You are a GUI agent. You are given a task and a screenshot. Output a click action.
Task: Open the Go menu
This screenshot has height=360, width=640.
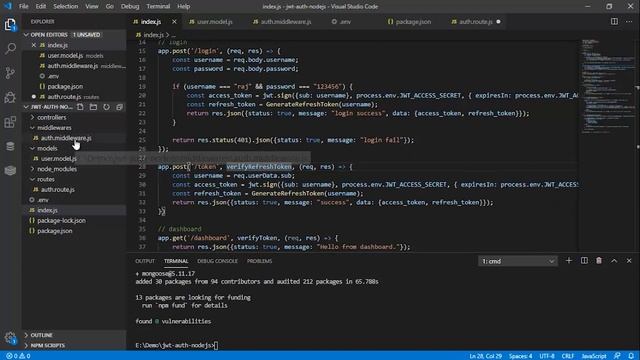pos(109,7)
